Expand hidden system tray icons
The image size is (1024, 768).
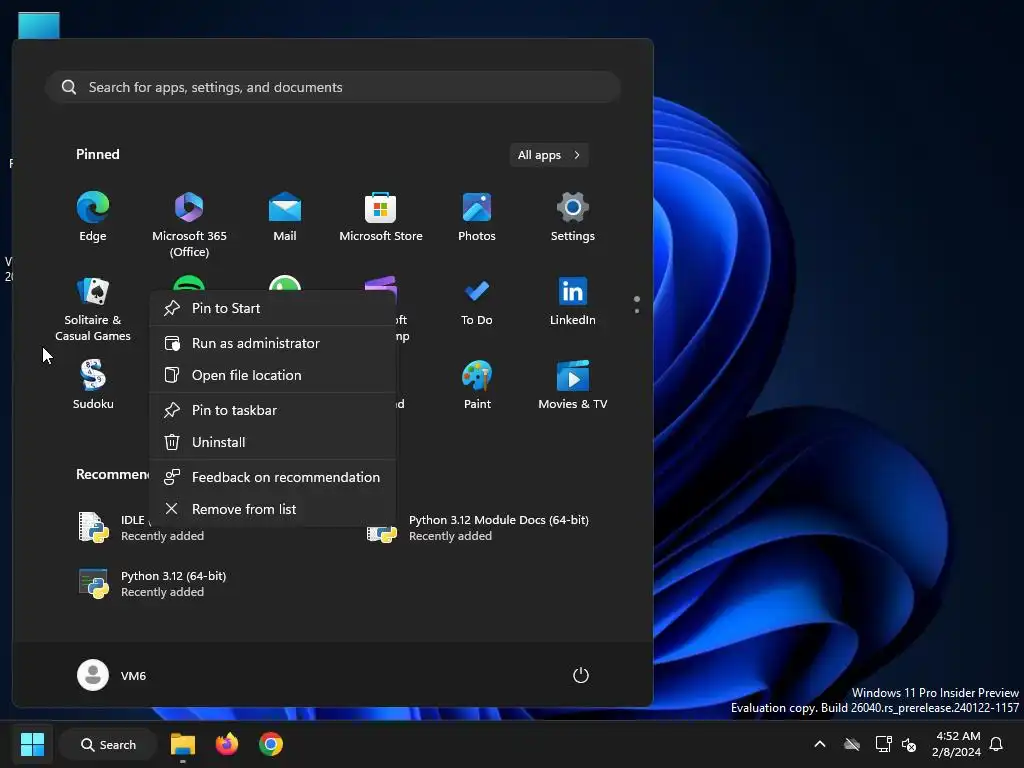pyautogui.click(x=820, y=744)
